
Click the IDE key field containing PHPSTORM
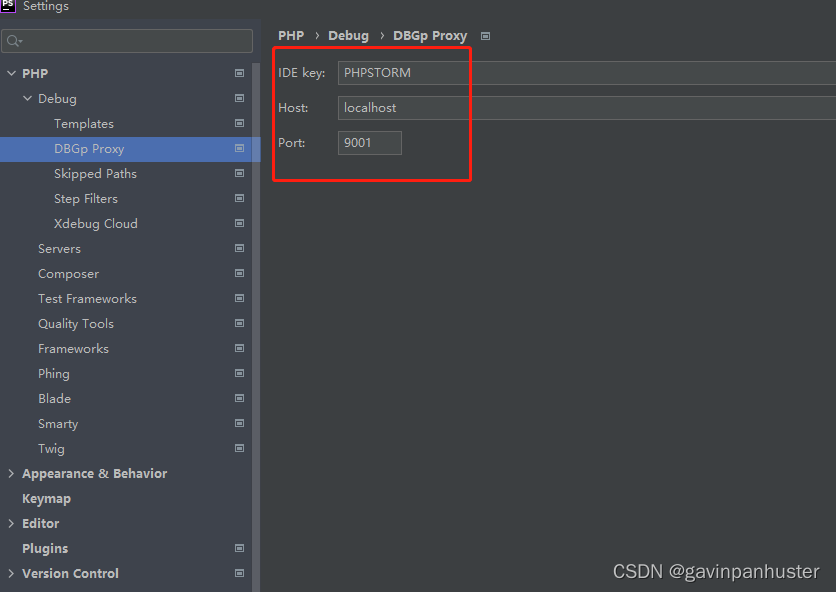coord(587,73)
